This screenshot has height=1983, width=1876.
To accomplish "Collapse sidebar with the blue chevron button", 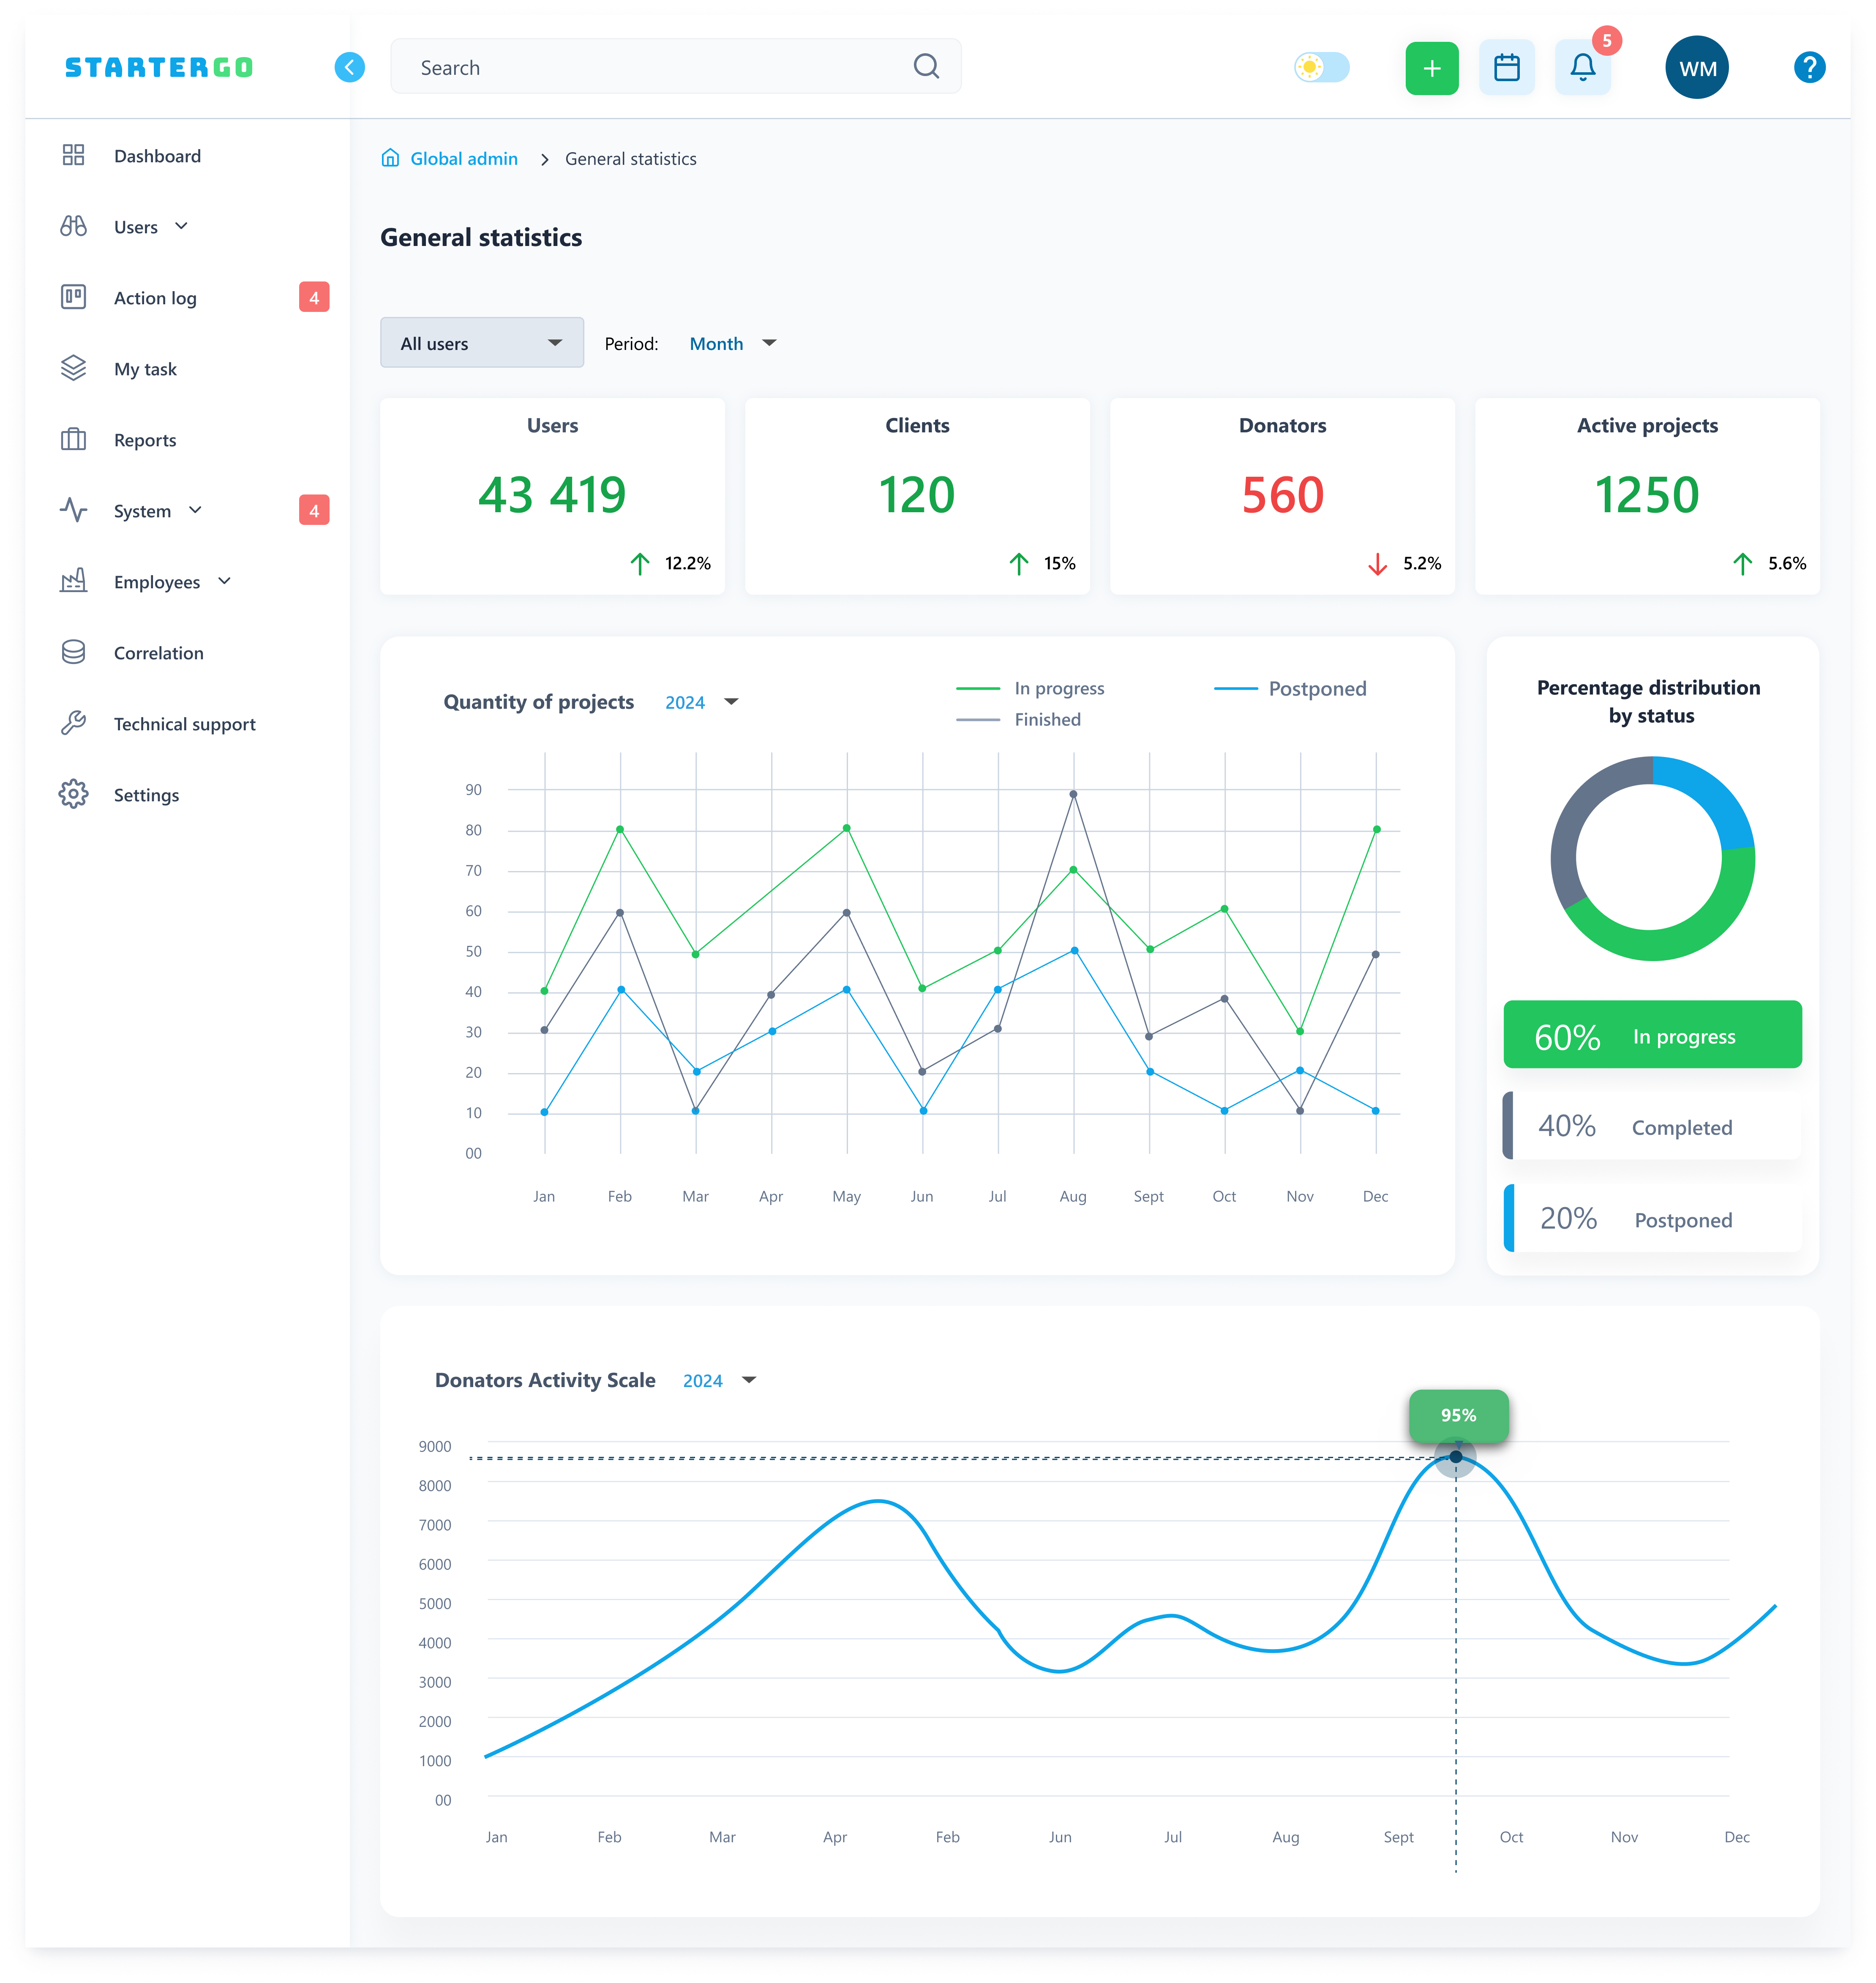I will click(349, 67).
